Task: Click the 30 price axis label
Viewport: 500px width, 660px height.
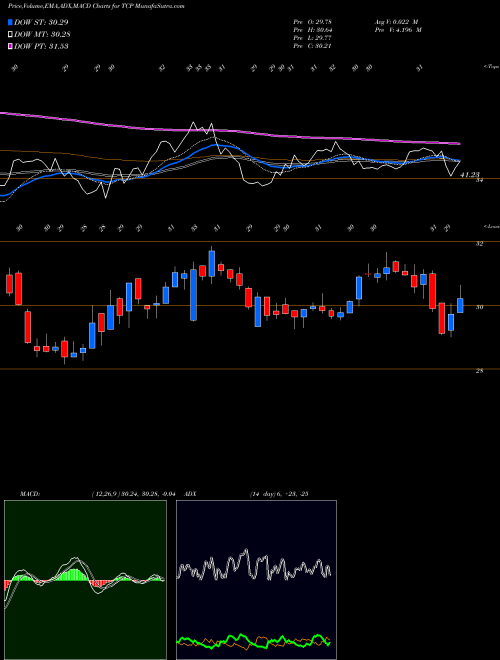Action: [479, 307]
